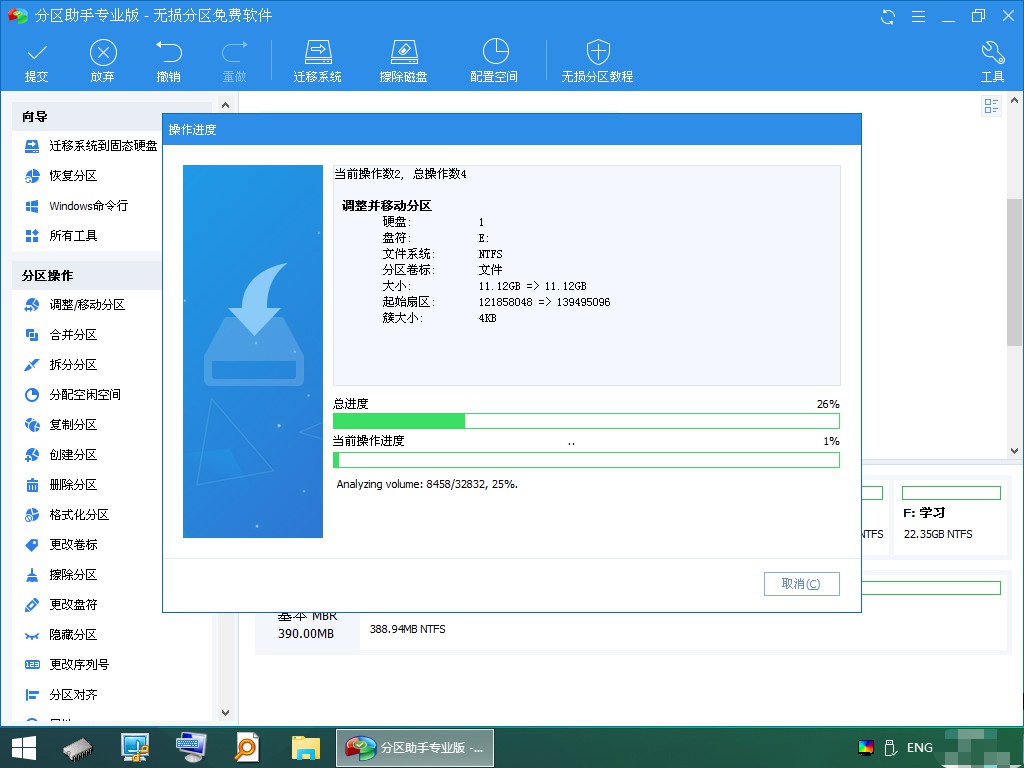Click the ENG language indicator
This screenshot has height=768, width=1024.
(x=920, y=748)
